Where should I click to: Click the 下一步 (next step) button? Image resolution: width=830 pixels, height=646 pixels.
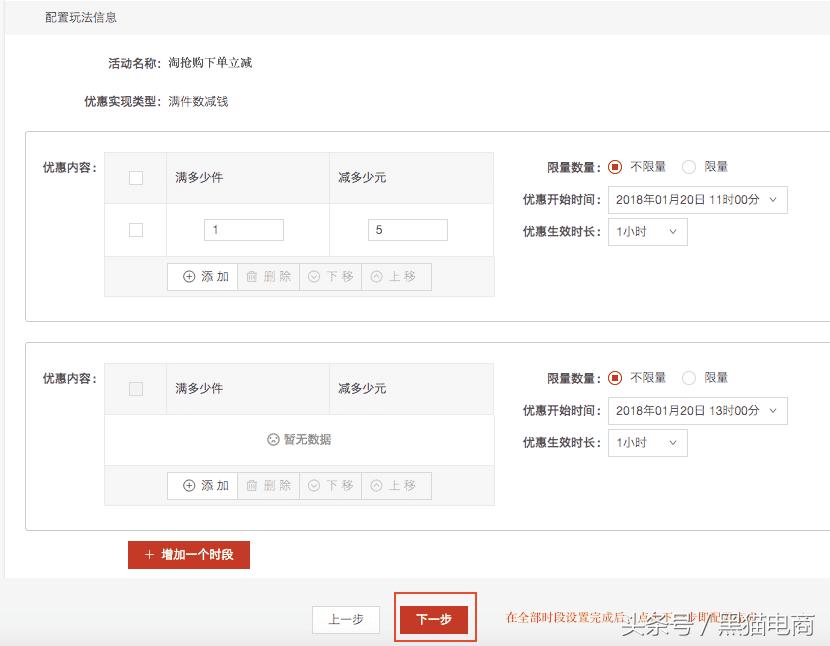tap(434, 619)
